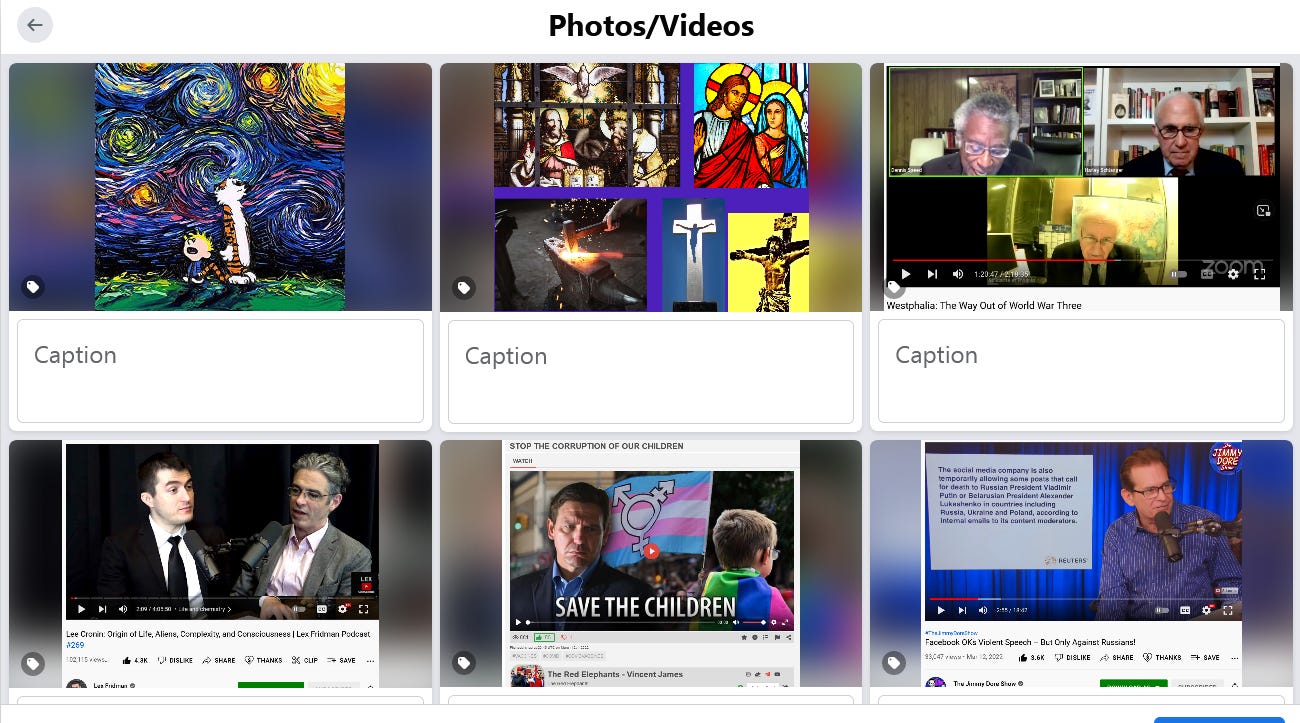The width and height of the screenshot is (1300, 723).
Task: Add caption under the Westphalia video image
Action: pos(1081,371)
